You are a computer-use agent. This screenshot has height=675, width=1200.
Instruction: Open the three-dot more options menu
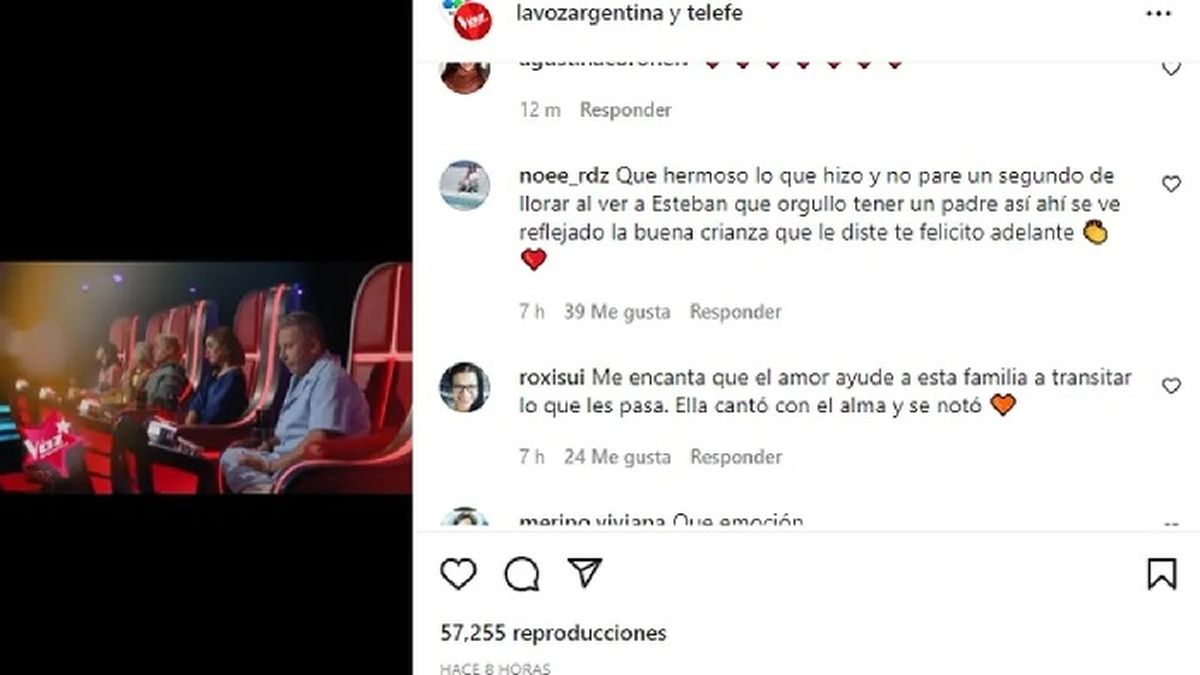[1160, 13]
